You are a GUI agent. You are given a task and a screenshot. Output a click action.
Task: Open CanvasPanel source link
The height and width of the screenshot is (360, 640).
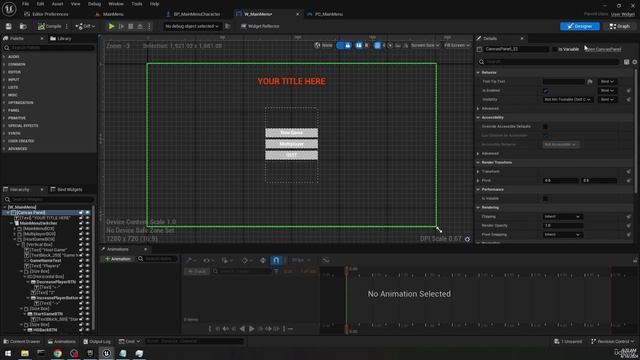[603, 49]
